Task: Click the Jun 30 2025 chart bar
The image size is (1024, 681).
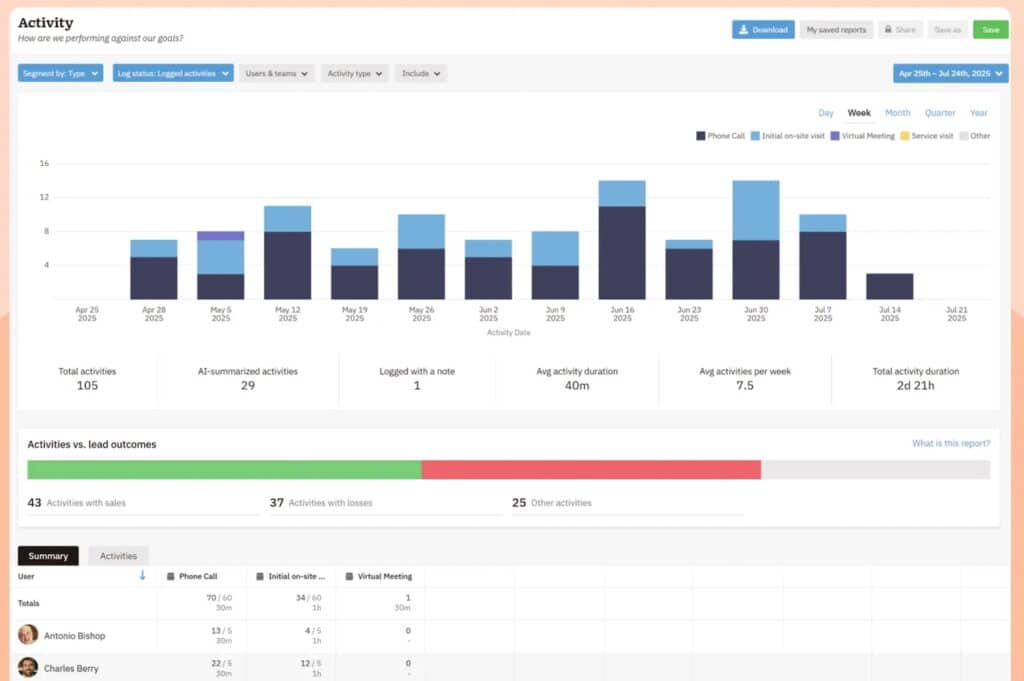Action: [x=756, y=240]
